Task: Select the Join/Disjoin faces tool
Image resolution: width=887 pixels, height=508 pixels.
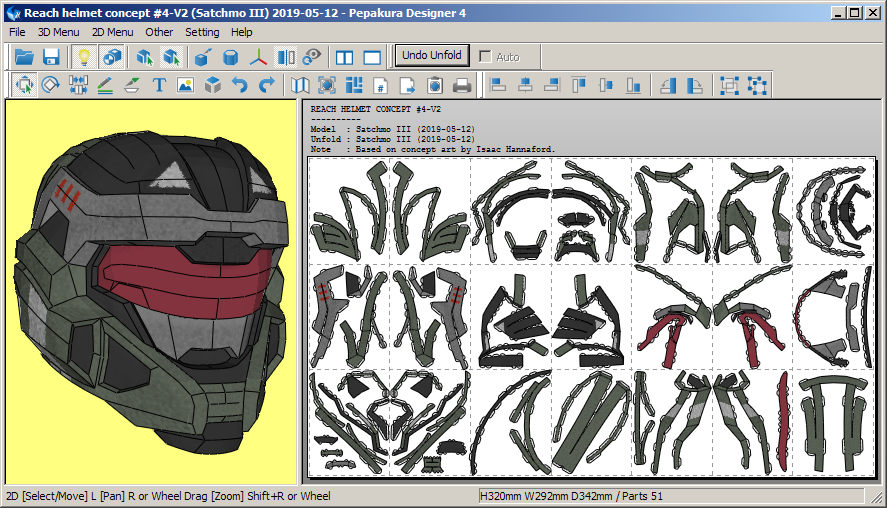Action: (78, 85)
